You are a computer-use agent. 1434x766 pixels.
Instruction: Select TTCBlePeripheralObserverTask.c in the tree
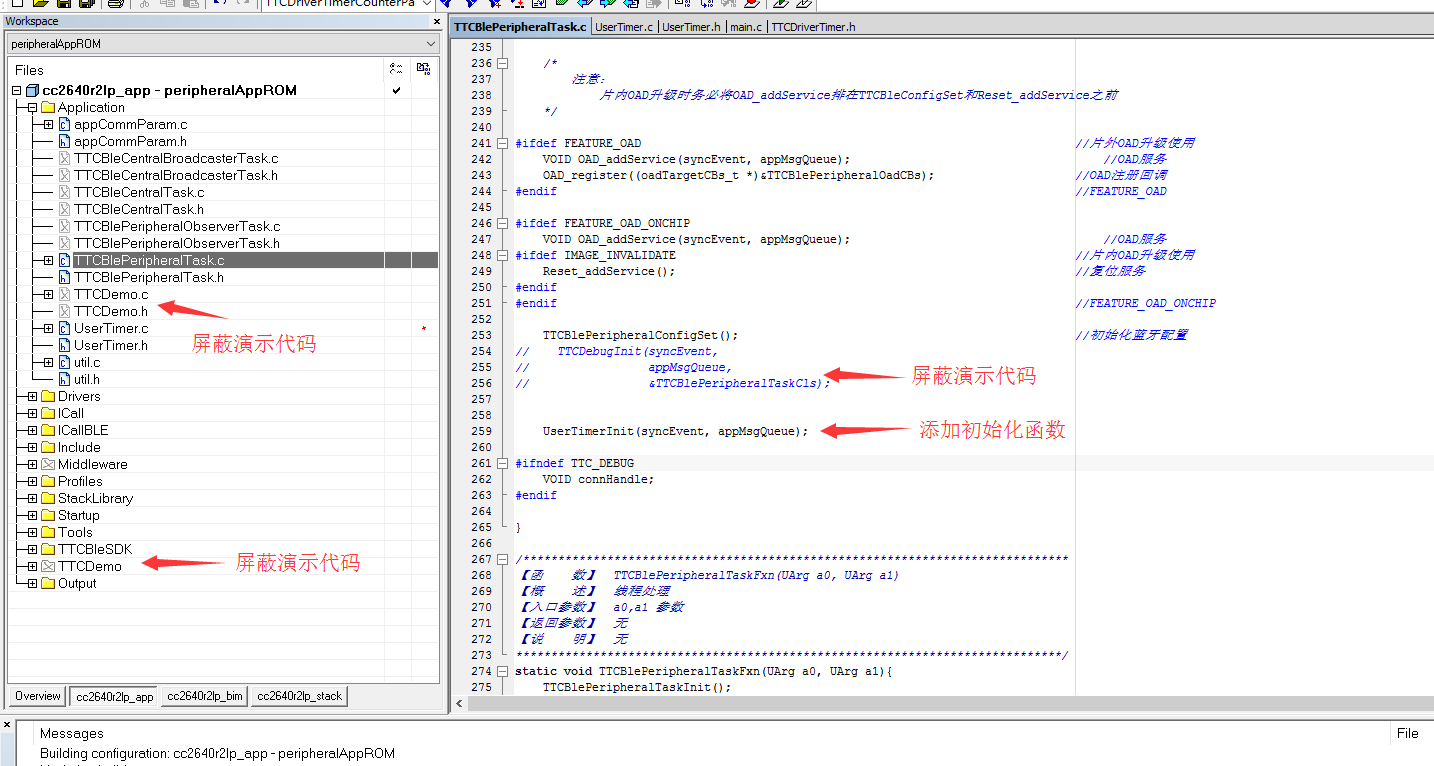tap(177, 226)
